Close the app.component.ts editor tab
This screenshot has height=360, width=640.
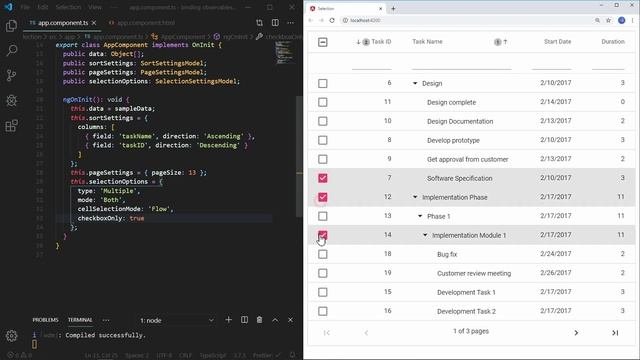pyautogui.click(x=94, y=23)
